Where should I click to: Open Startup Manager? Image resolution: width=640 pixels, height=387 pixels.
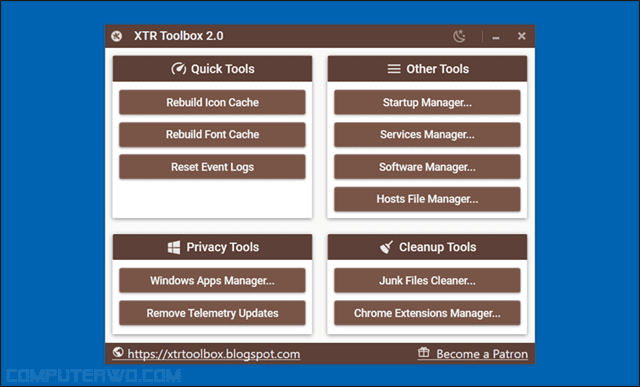427,102
